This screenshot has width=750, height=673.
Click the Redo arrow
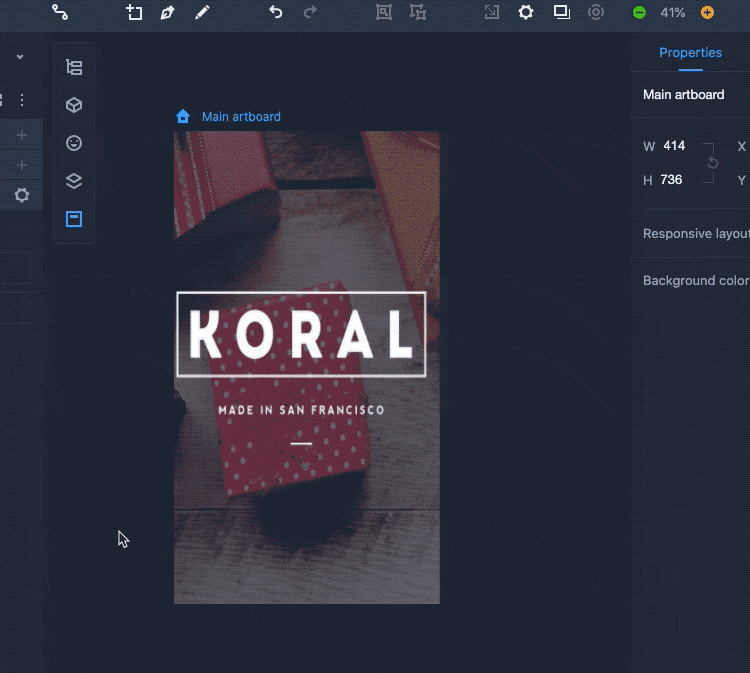[x=310, y=12]
